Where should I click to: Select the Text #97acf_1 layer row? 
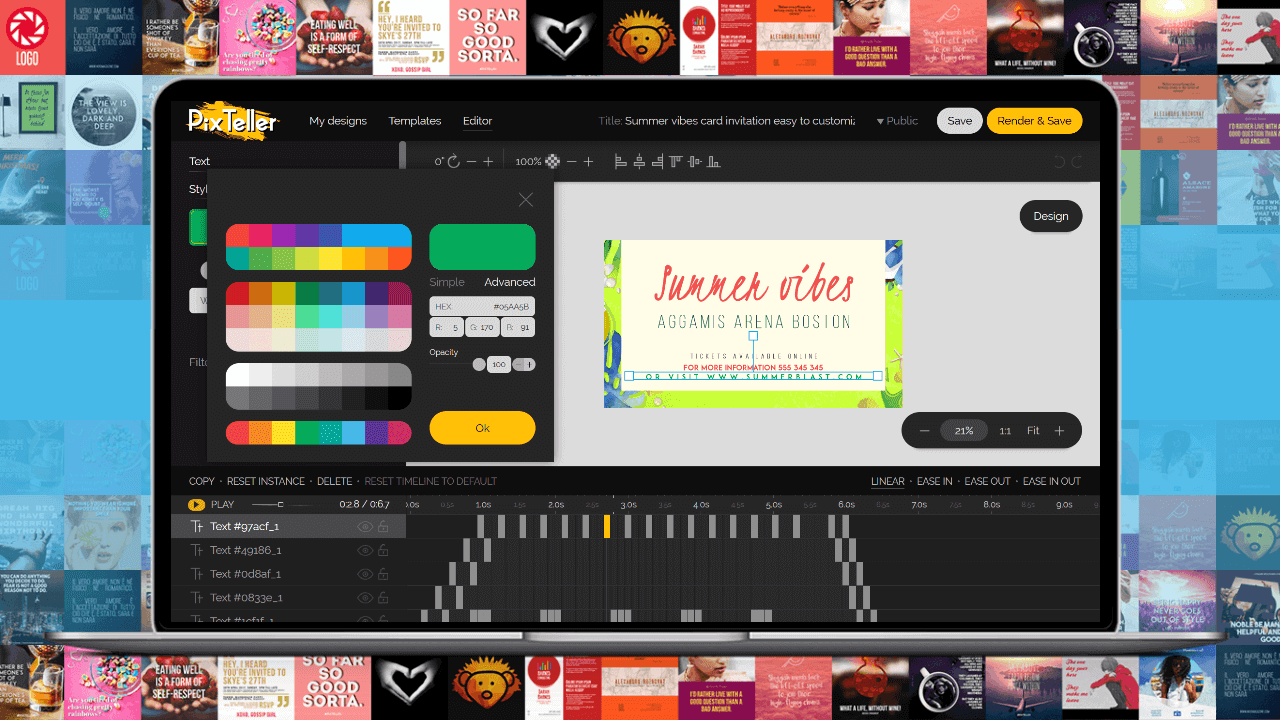tap(288, 526)
